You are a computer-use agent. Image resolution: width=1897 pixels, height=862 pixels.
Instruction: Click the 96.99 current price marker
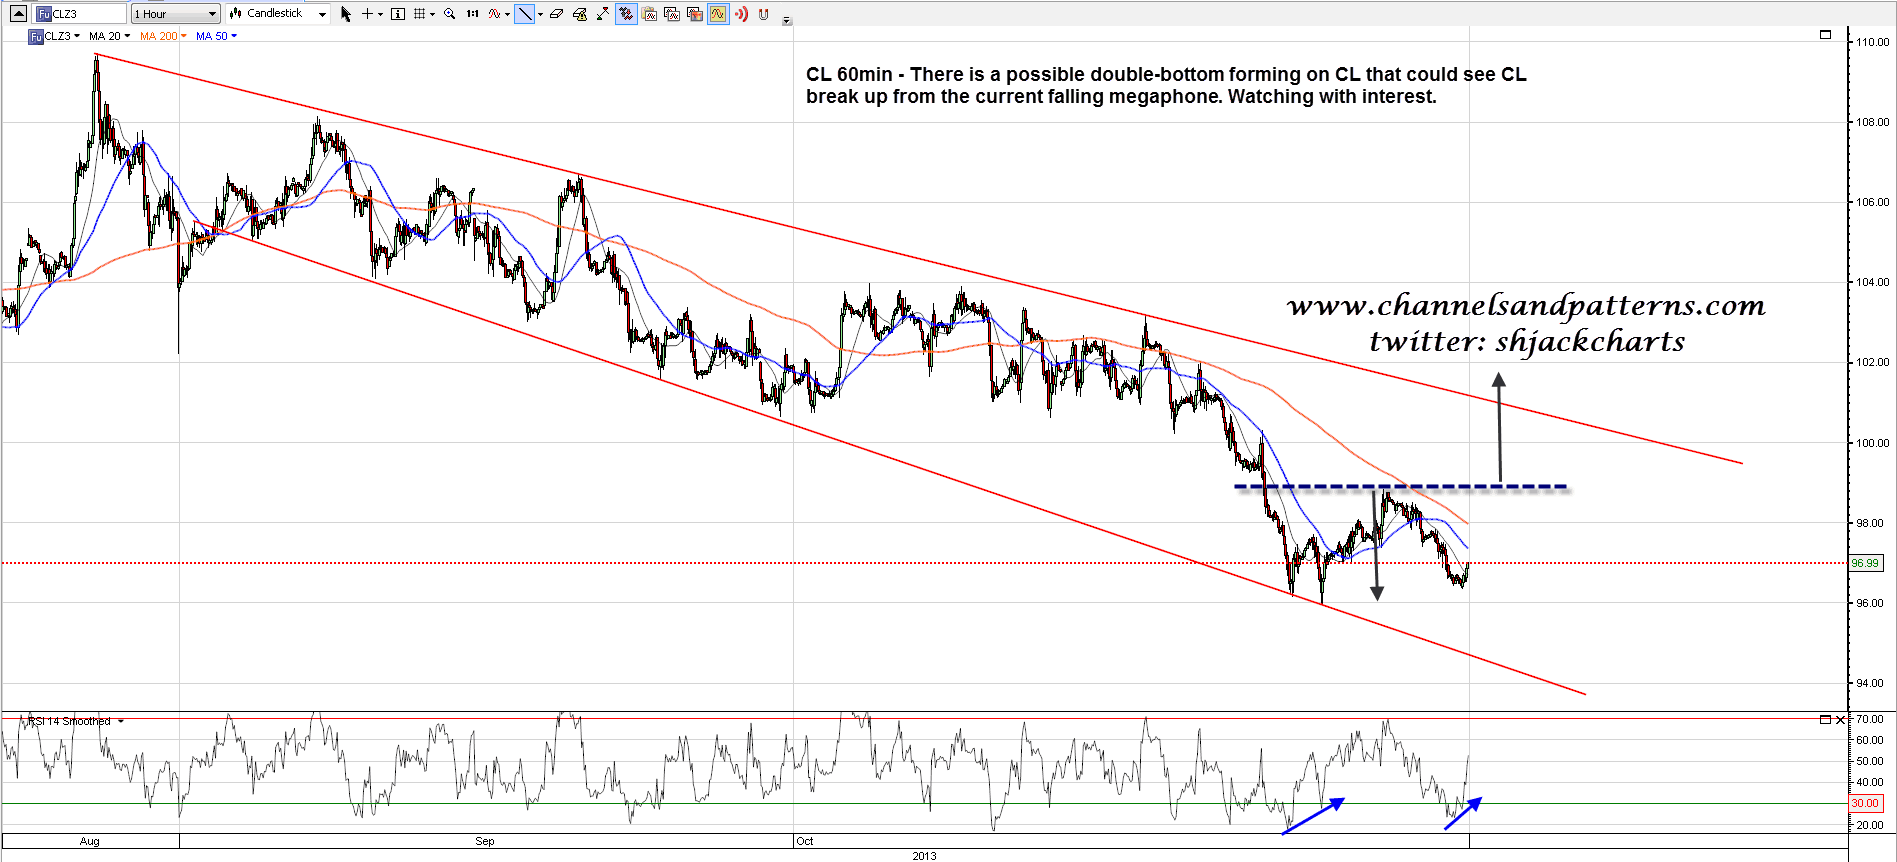click(x=1864, y=563)
